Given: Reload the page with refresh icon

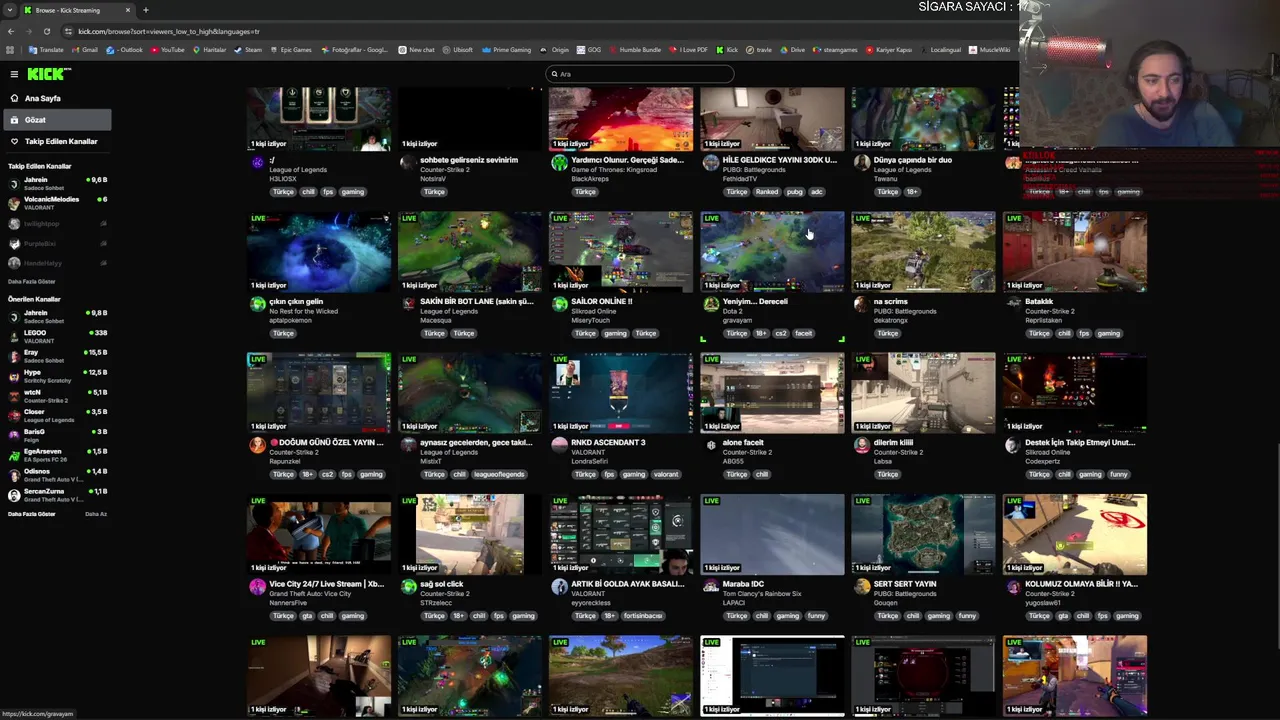Looking at the screenshot, I should coord(46,31).
